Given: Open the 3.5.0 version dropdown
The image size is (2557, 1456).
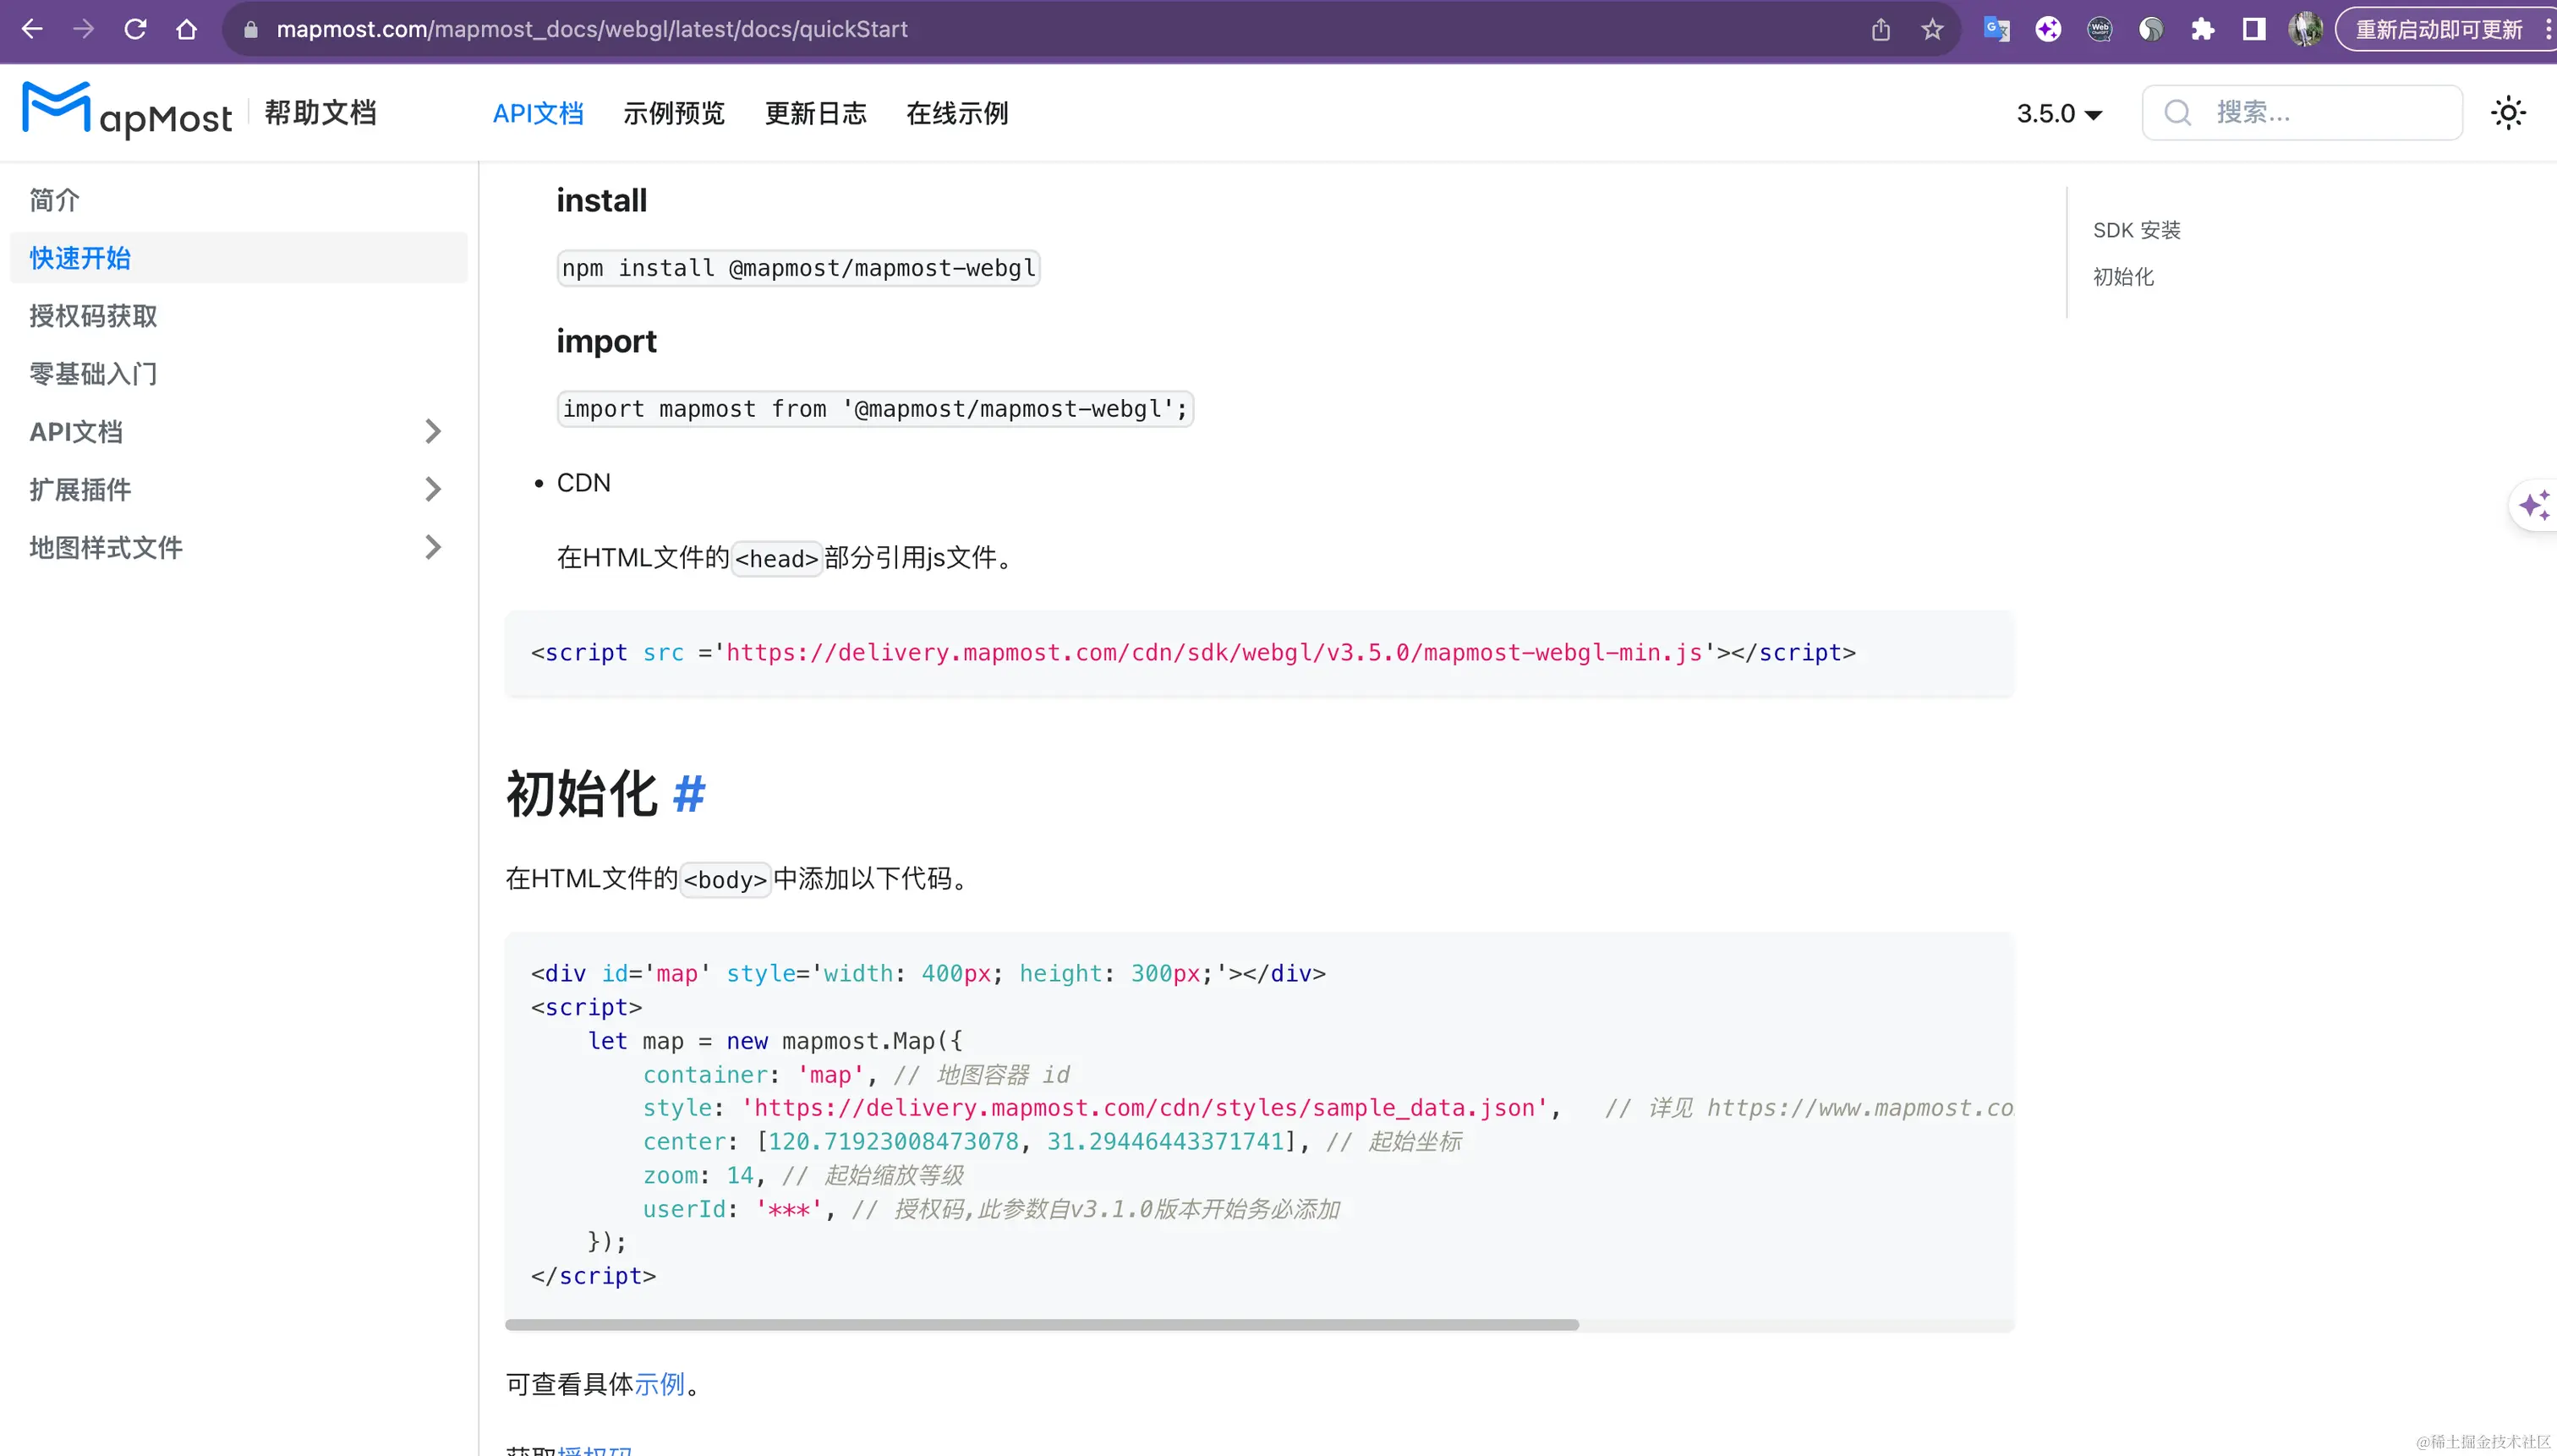Looking at the screenshot, I should pos(2059,114).
